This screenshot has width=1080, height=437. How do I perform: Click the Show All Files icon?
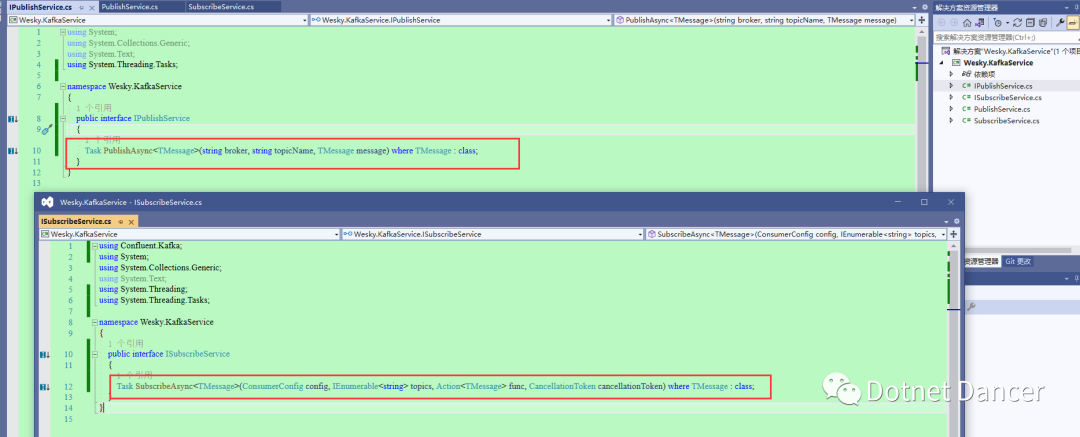(x=1043, y=23)
